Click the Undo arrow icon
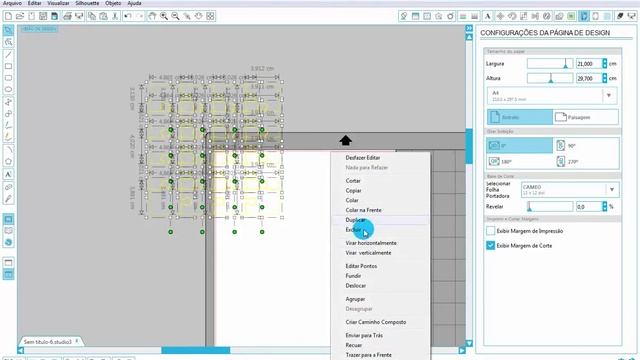The image size is (640, 360). [128, 16]
